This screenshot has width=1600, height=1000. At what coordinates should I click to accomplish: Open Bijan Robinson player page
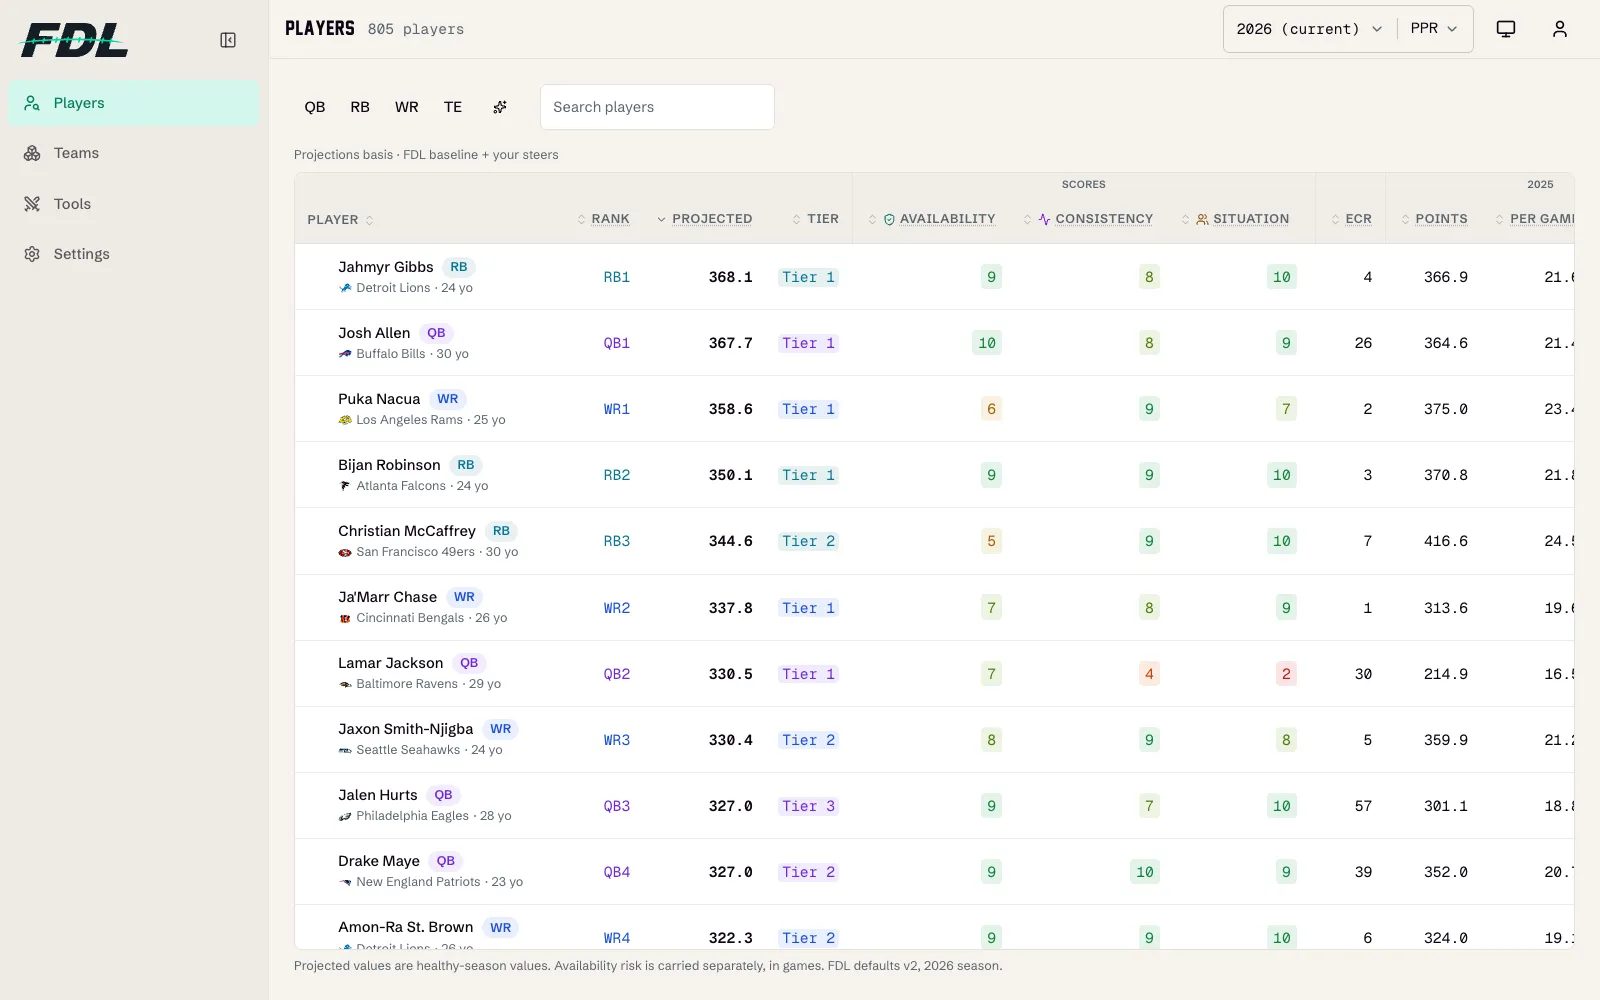click(x=389, y=465)
